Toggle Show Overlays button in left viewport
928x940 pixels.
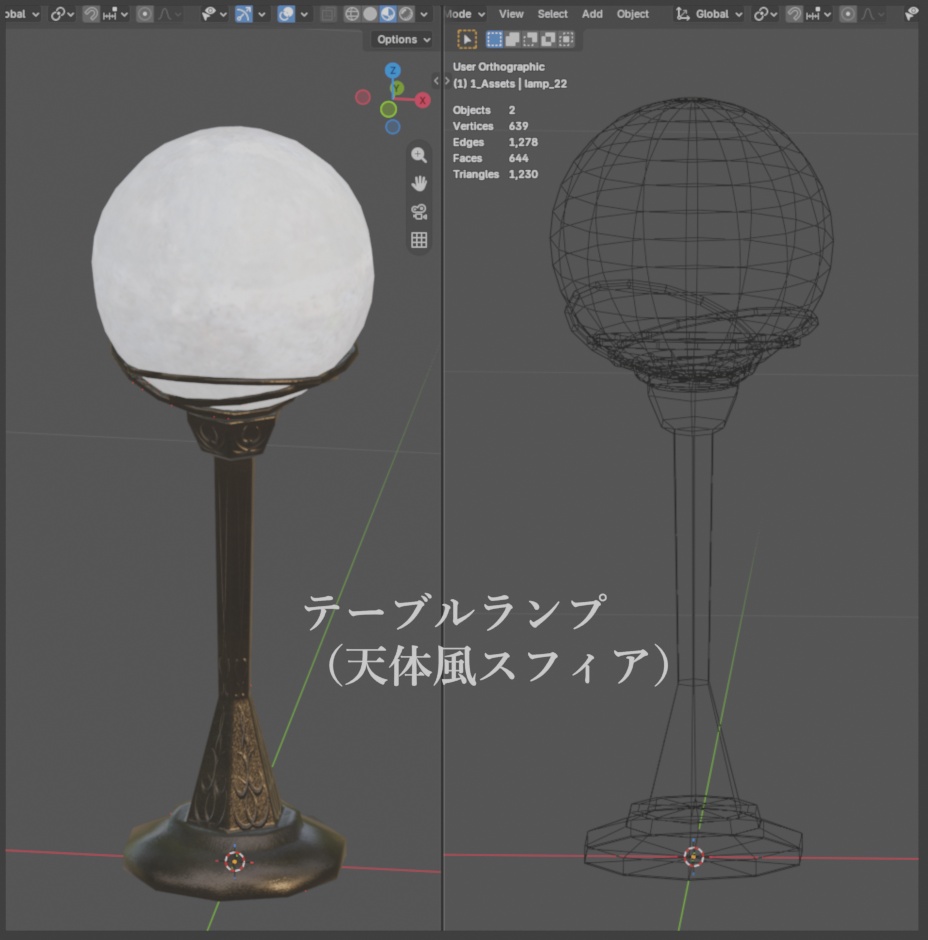tap(286, 14)
